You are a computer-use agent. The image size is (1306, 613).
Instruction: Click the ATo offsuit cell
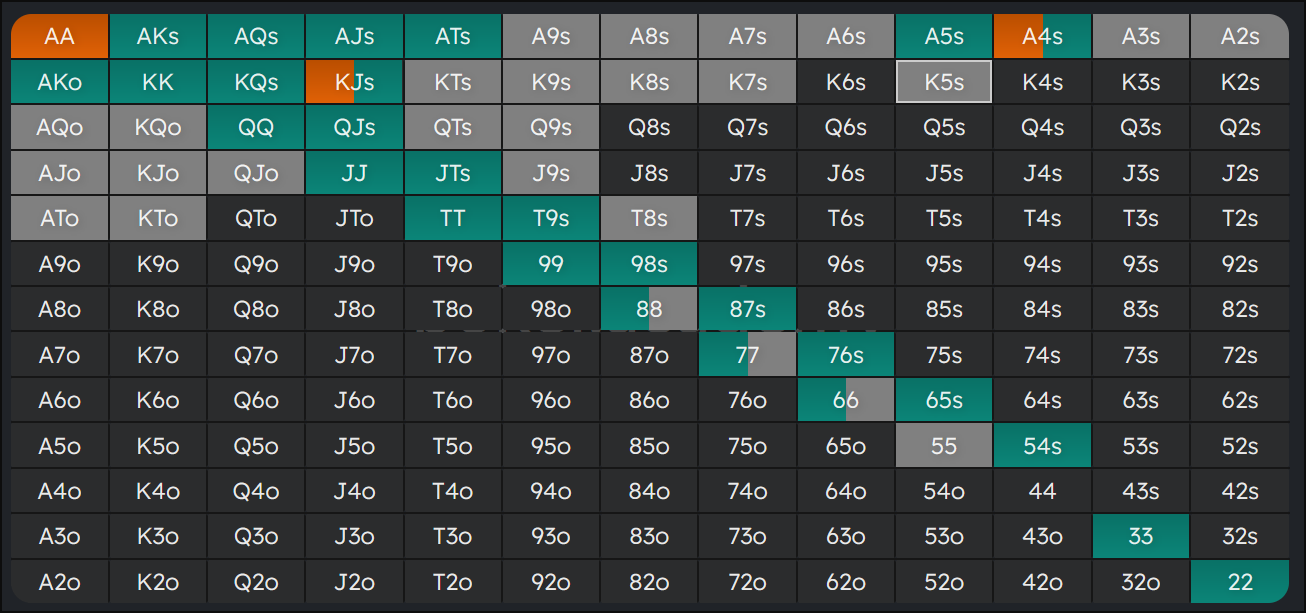click(x=59, y=218)
